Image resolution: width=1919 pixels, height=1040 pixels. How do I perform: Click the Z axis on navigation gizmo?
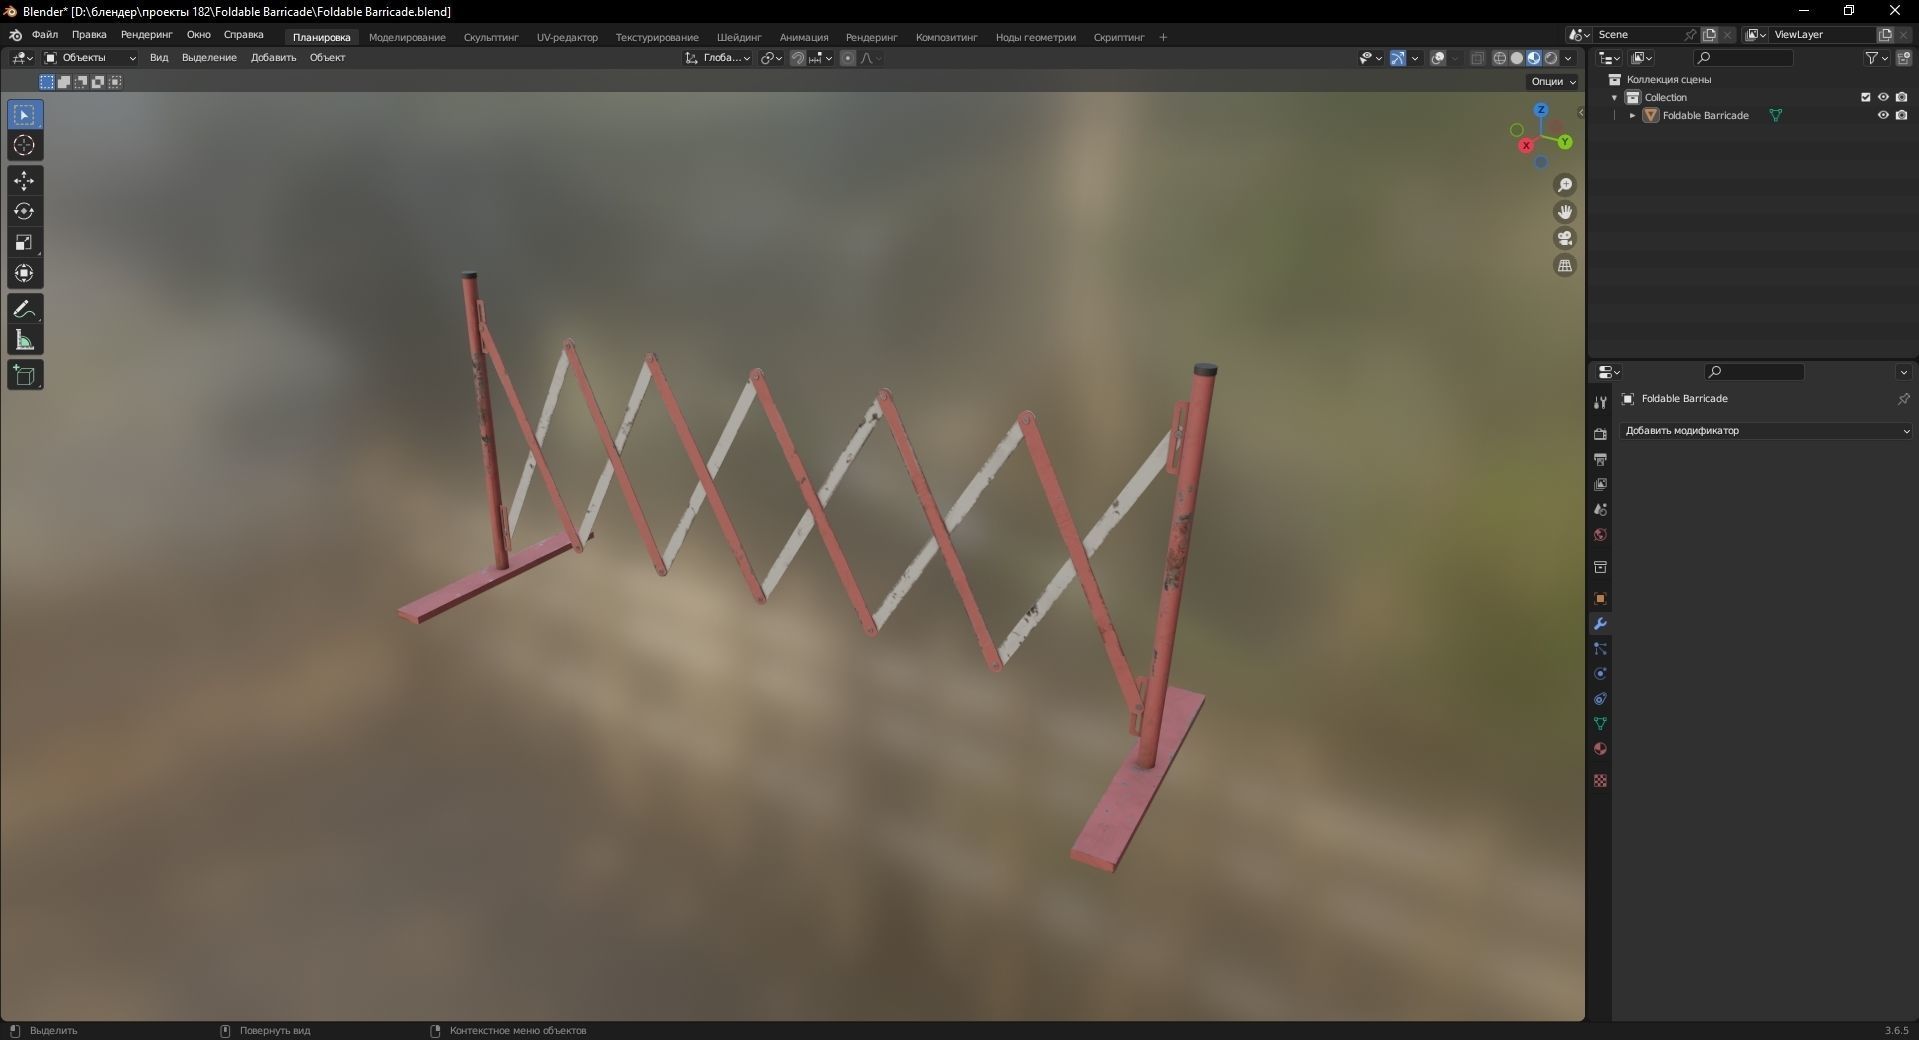(x=1541, y=110)
